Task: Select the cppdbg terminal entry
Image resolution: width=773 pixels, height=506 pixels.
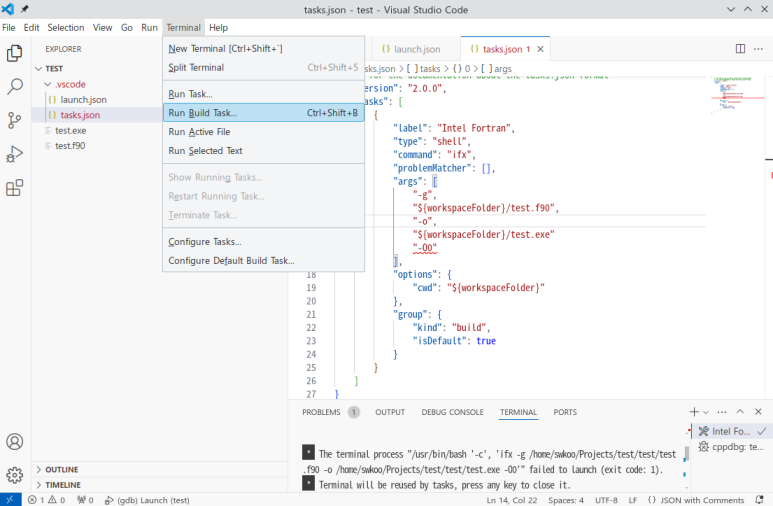Action: [732, 447]
